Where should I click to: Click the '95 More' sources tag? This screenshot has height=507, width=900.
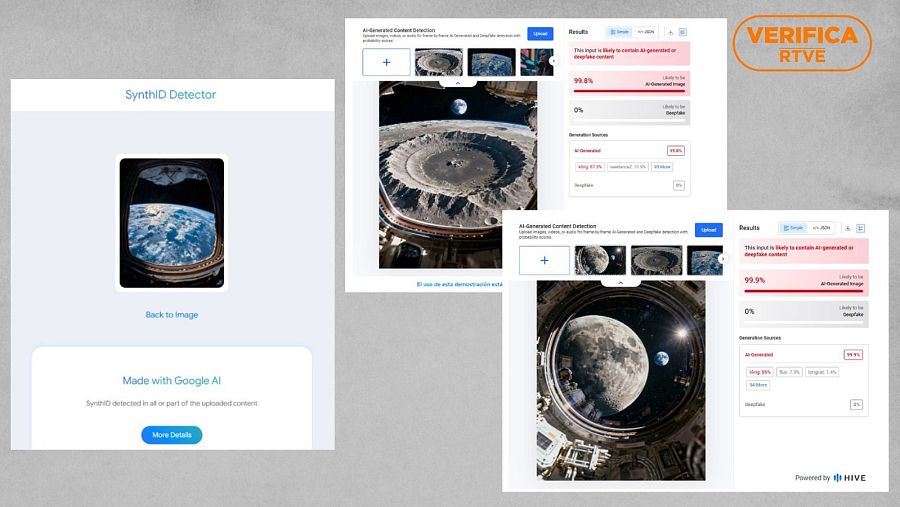(x=662, y=167)
